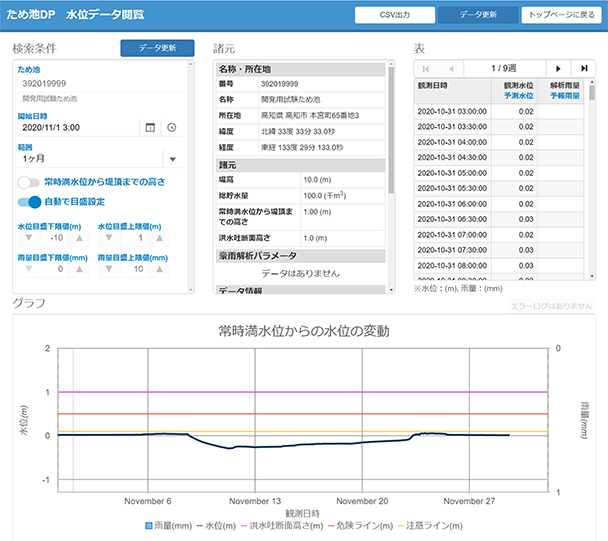608x541 pixels.
Task: Toggle 常時満水位から堤頂までの高さ switch
Action: point(29,182)
